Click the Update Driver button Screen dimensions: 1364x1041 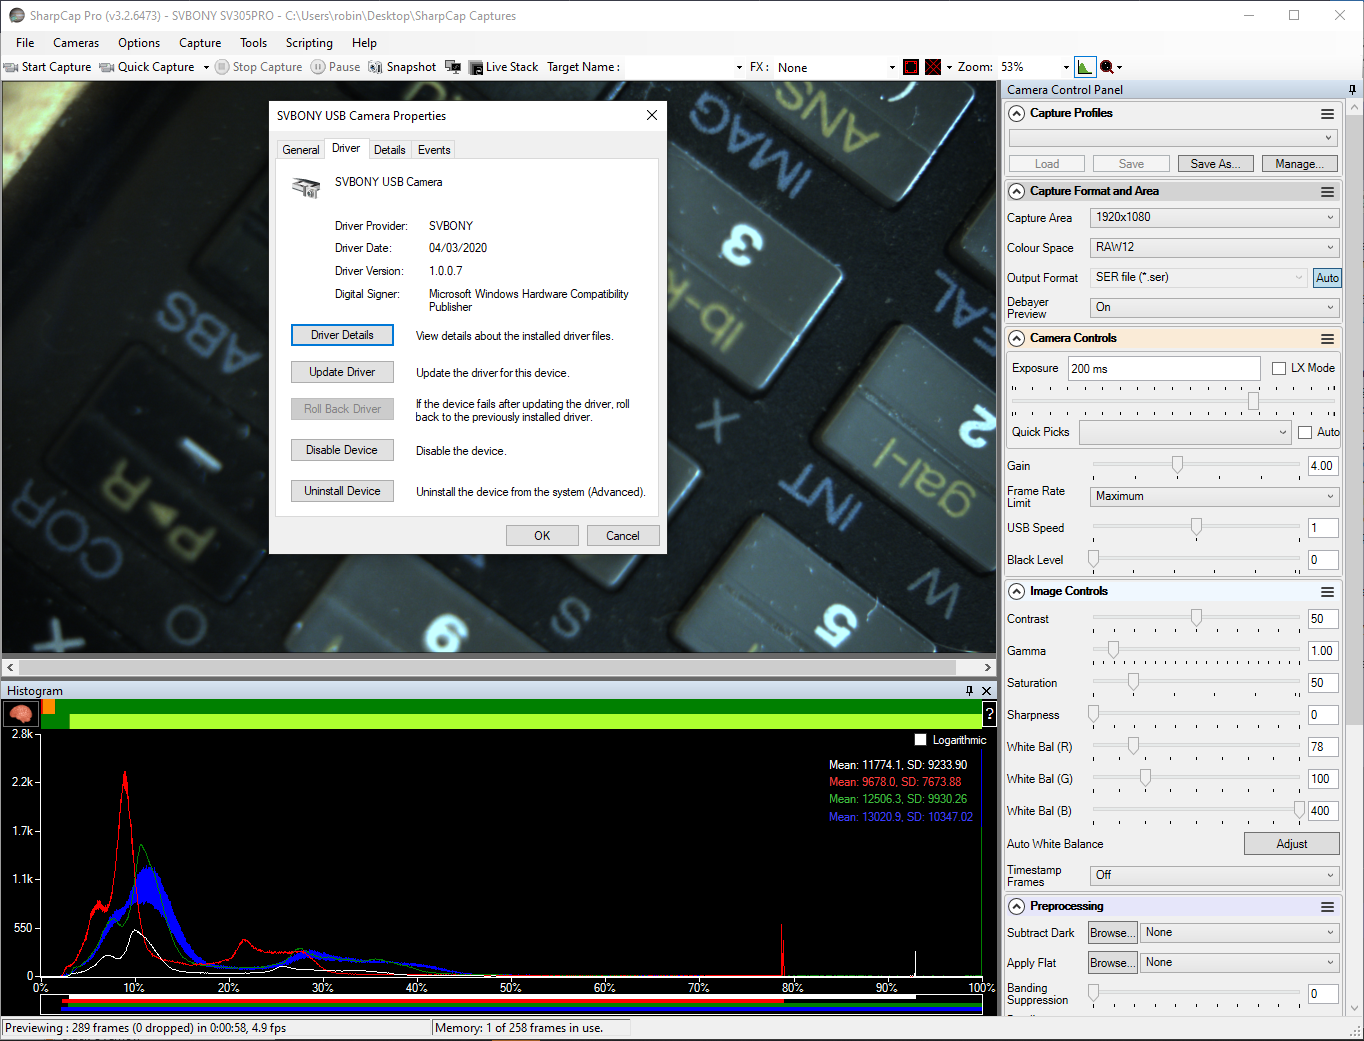342,372
